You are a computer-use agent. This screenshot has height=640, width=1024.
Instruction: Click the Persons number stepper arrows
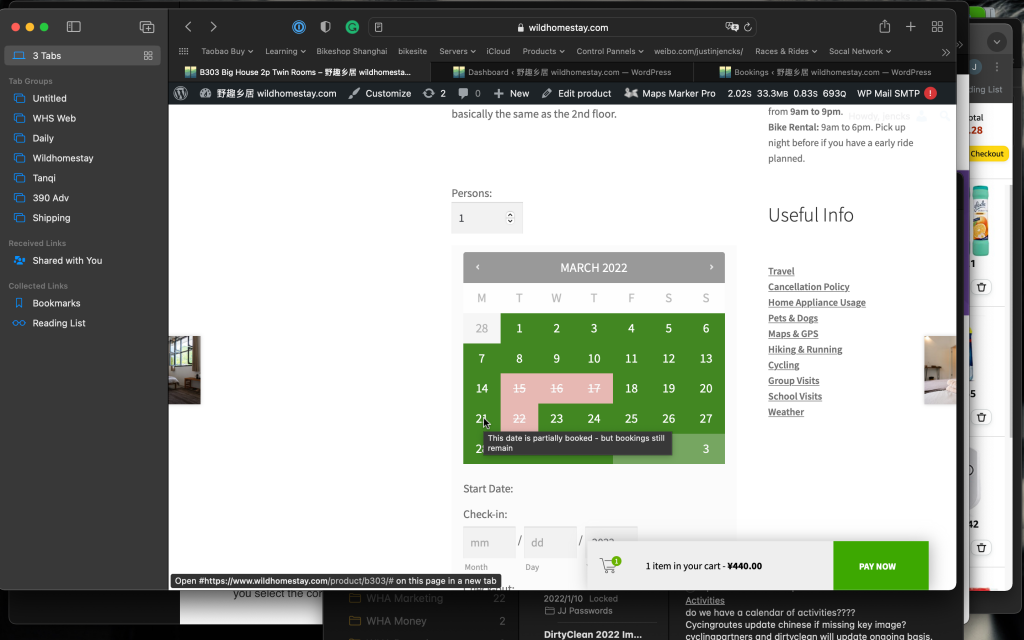510,218
